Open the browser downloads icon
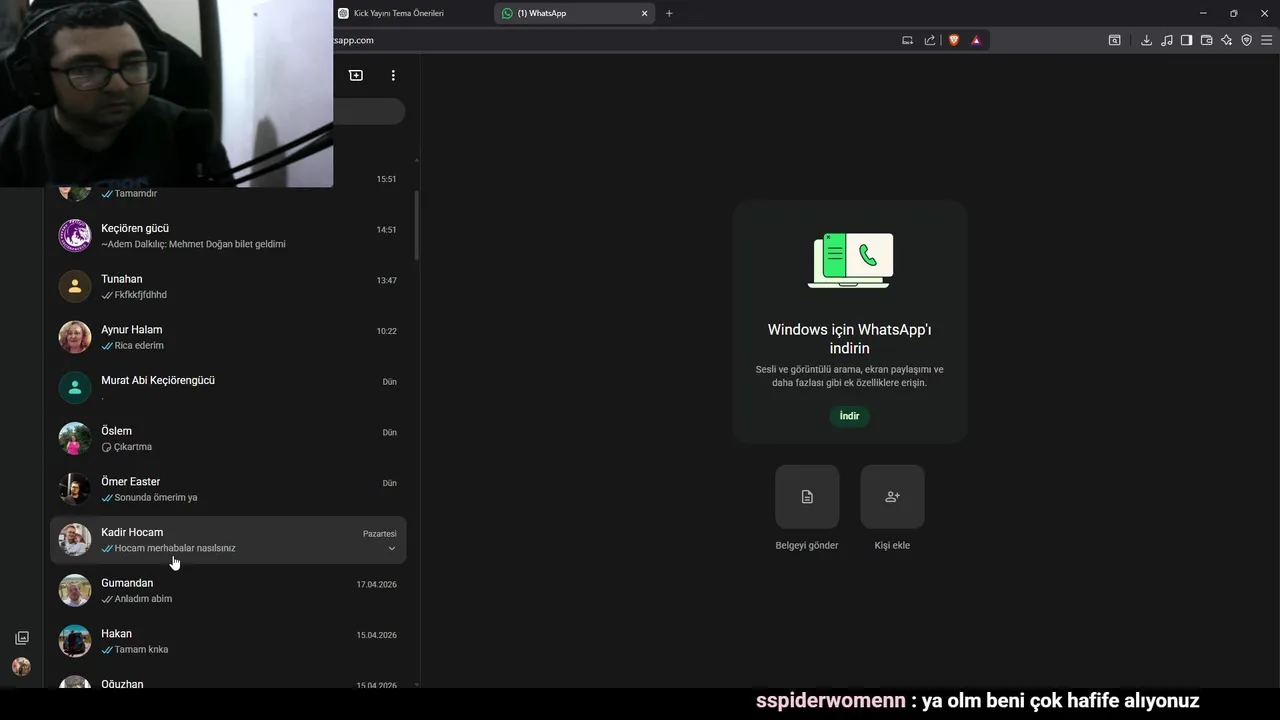 (1146, 40)
